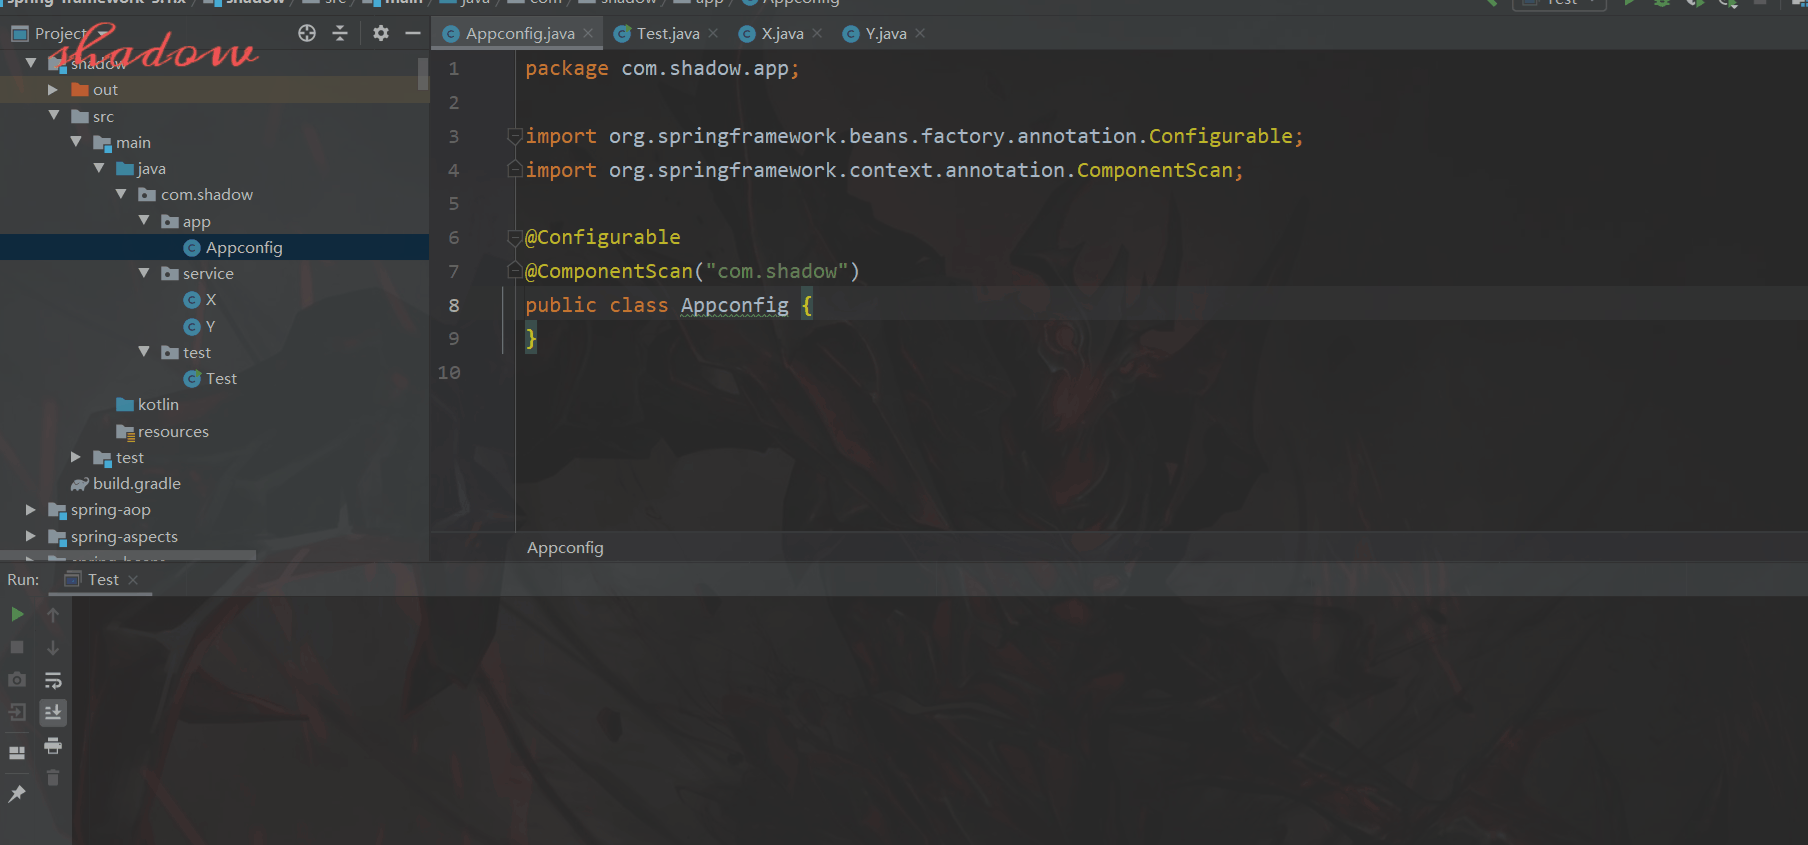The width and height of the screenshot is (1808, 845).
Task: Close the Appconfig.java tab
Action: coord(588,33)
